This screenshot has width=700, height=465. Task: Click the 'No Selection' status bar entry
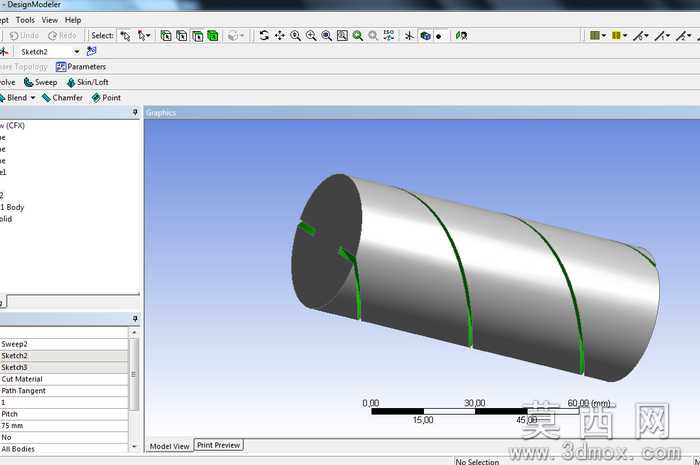tap(477, 461)
